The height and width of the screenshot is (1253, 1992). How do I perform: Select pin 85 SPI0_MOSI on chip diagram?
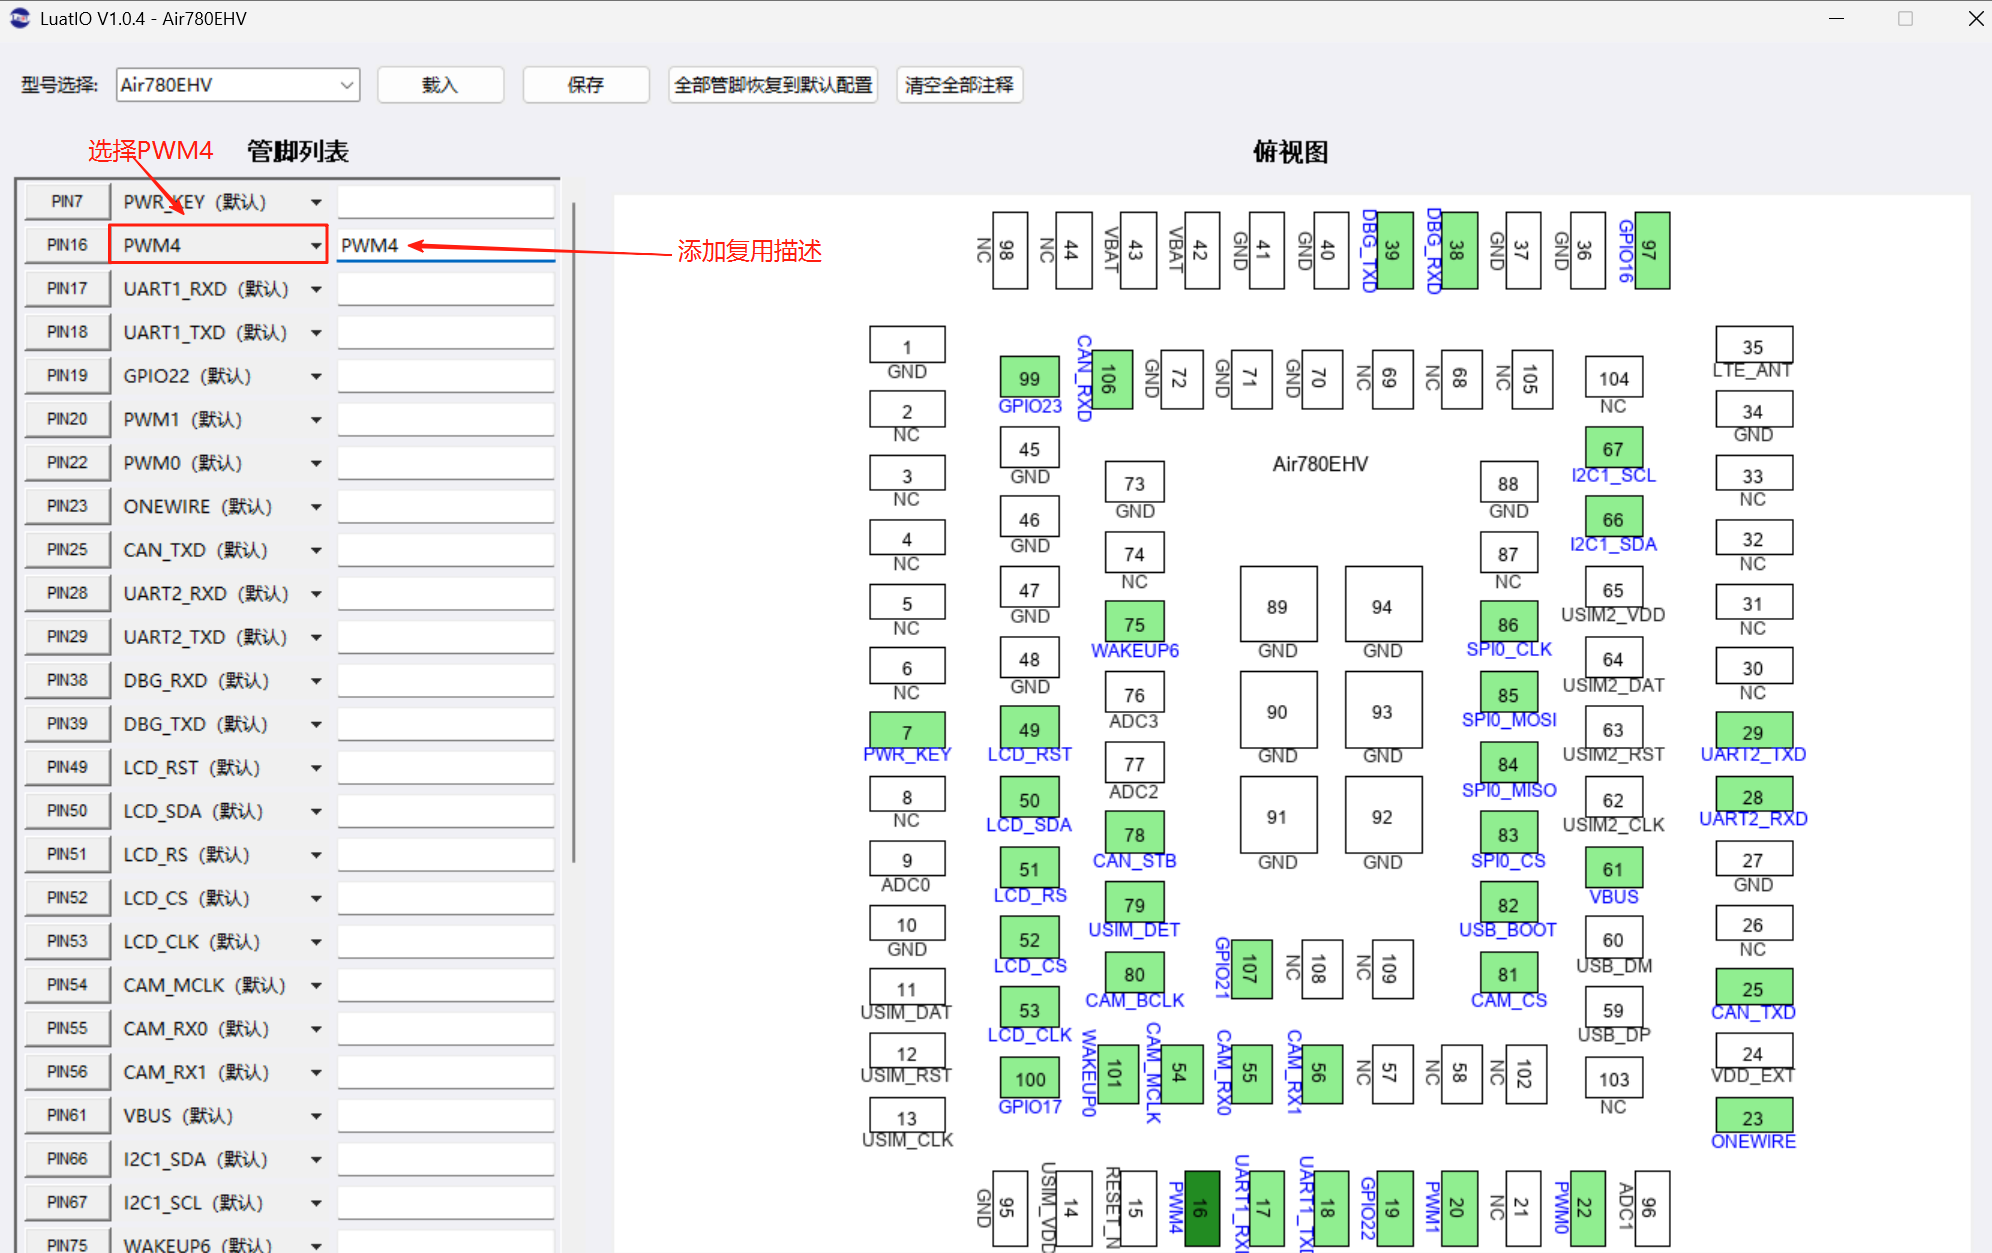coord(1508,692)
